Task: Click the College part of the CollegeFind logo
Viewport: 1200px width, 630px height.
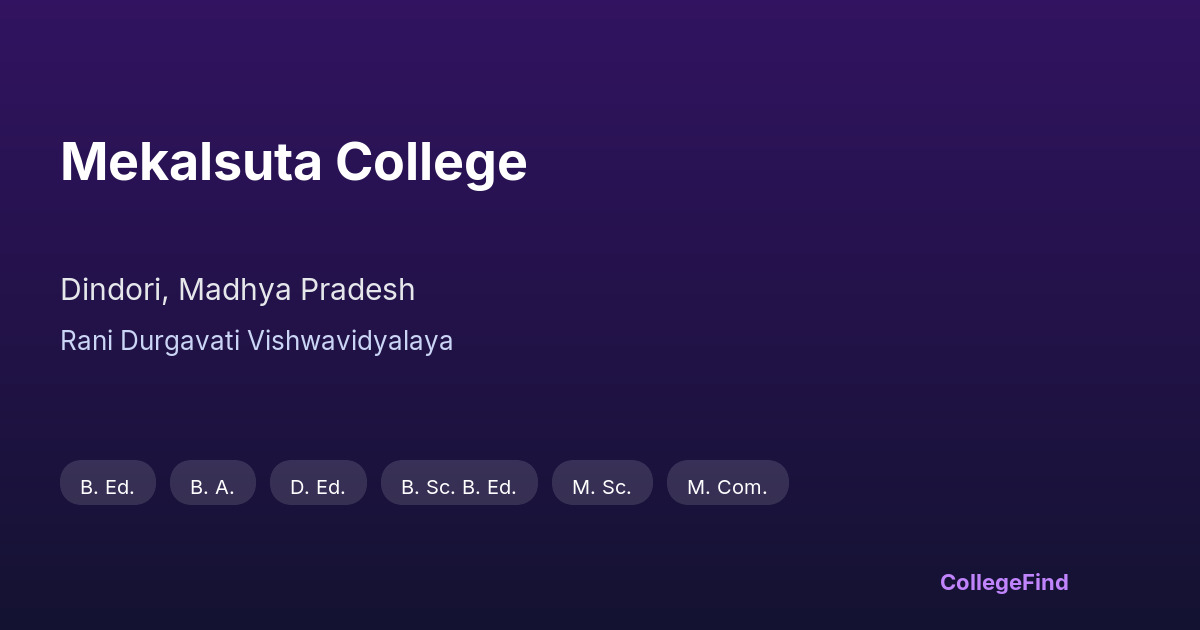Action: point(979,582)
